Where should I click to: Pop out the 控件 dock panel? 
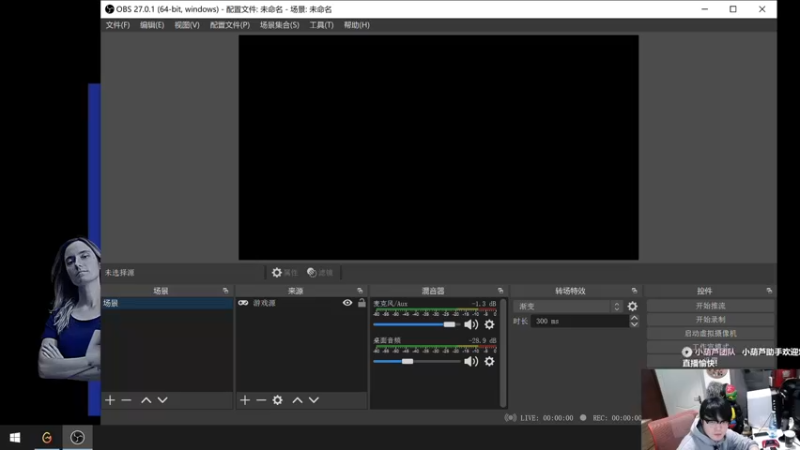click(x=769, y=290)
